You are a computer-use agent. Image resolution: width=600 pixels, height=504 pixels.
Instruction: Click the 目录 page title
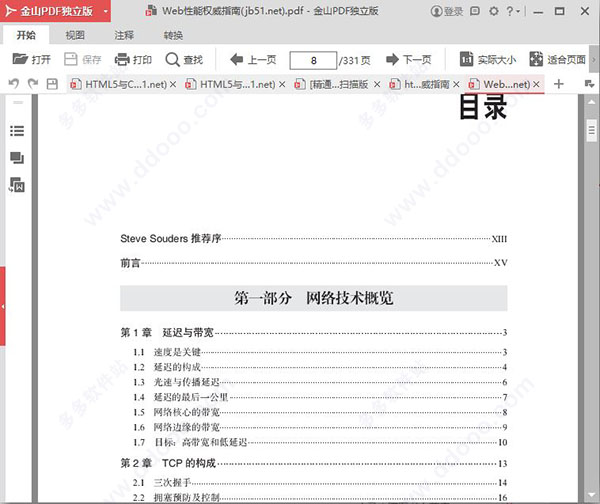coord(483,107)
